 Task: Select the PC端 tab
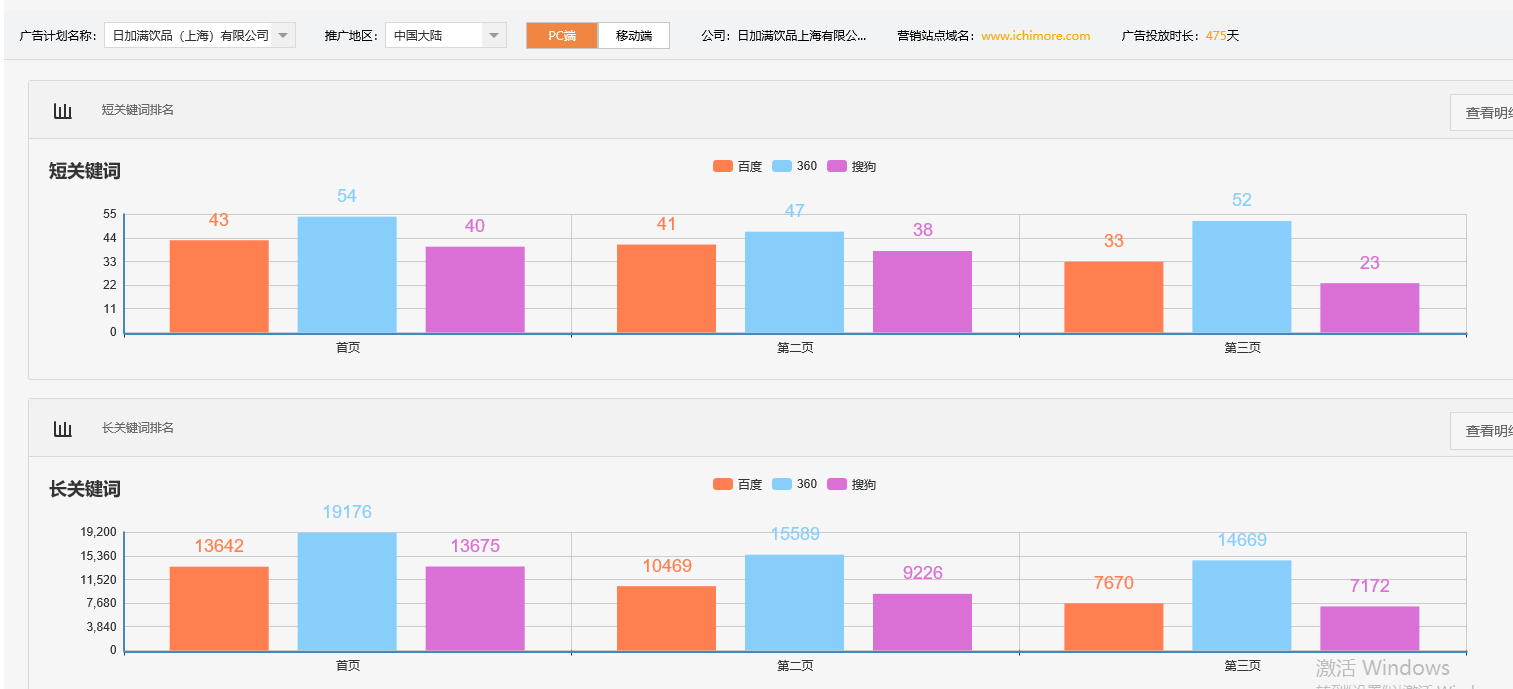(x=562, y=36)
